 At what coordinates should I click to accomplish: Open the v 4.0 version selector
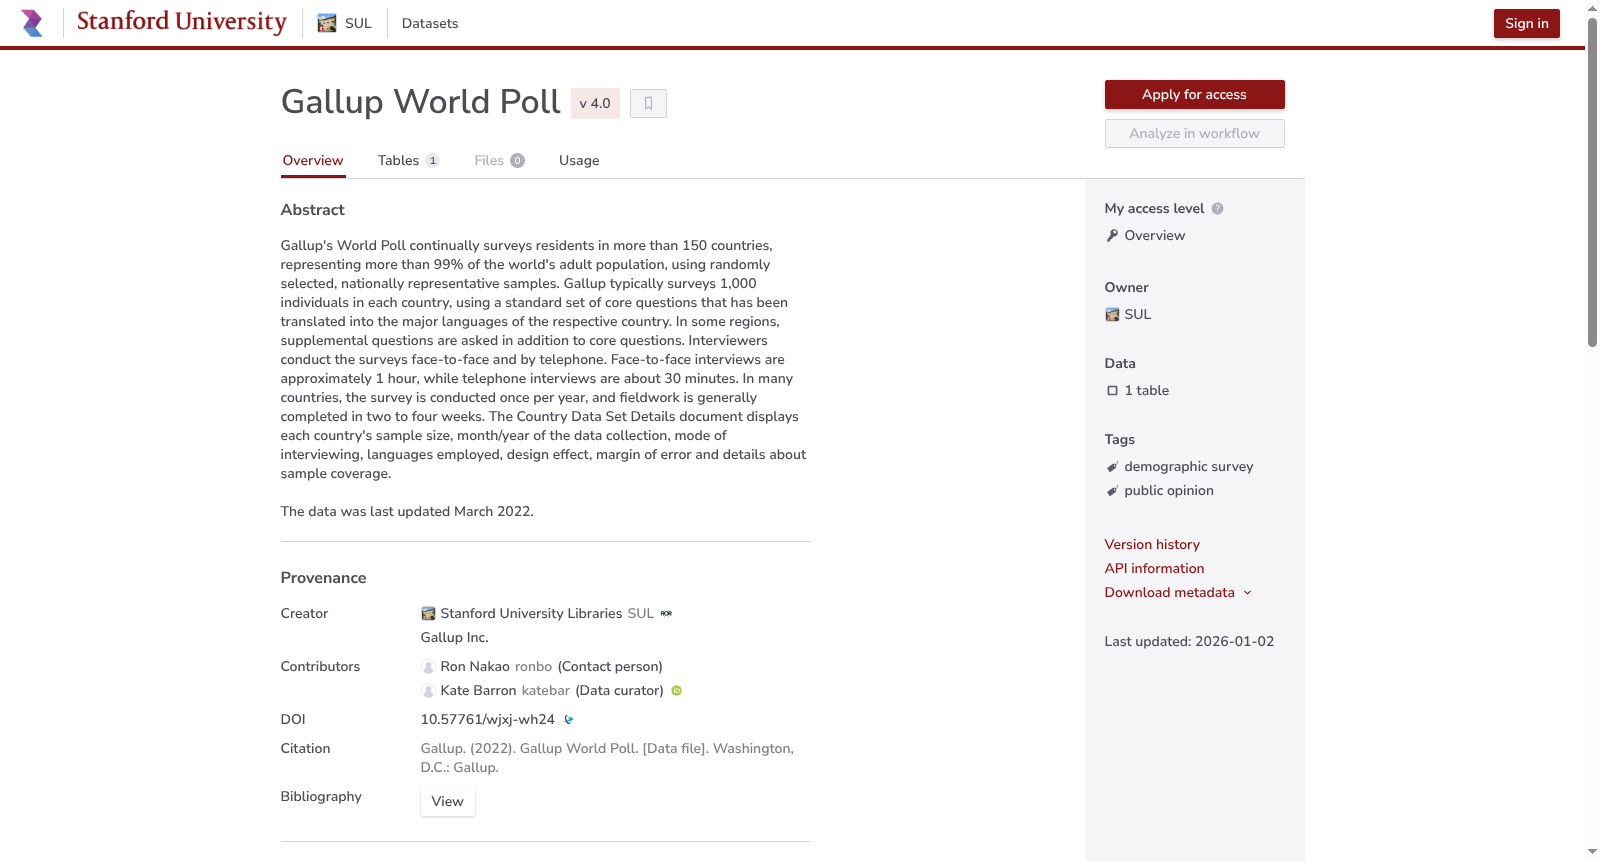pos(595,103)
